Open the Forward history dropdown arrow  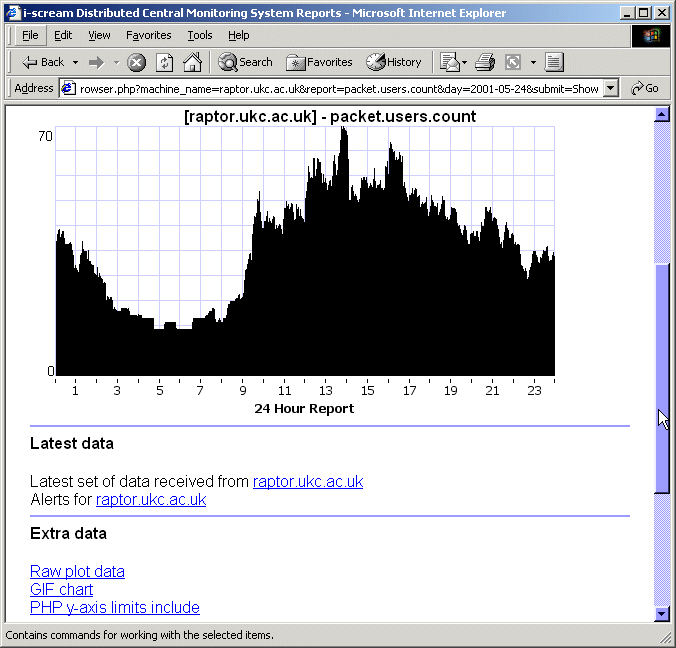pyautogui.click(x=116, y=63)
